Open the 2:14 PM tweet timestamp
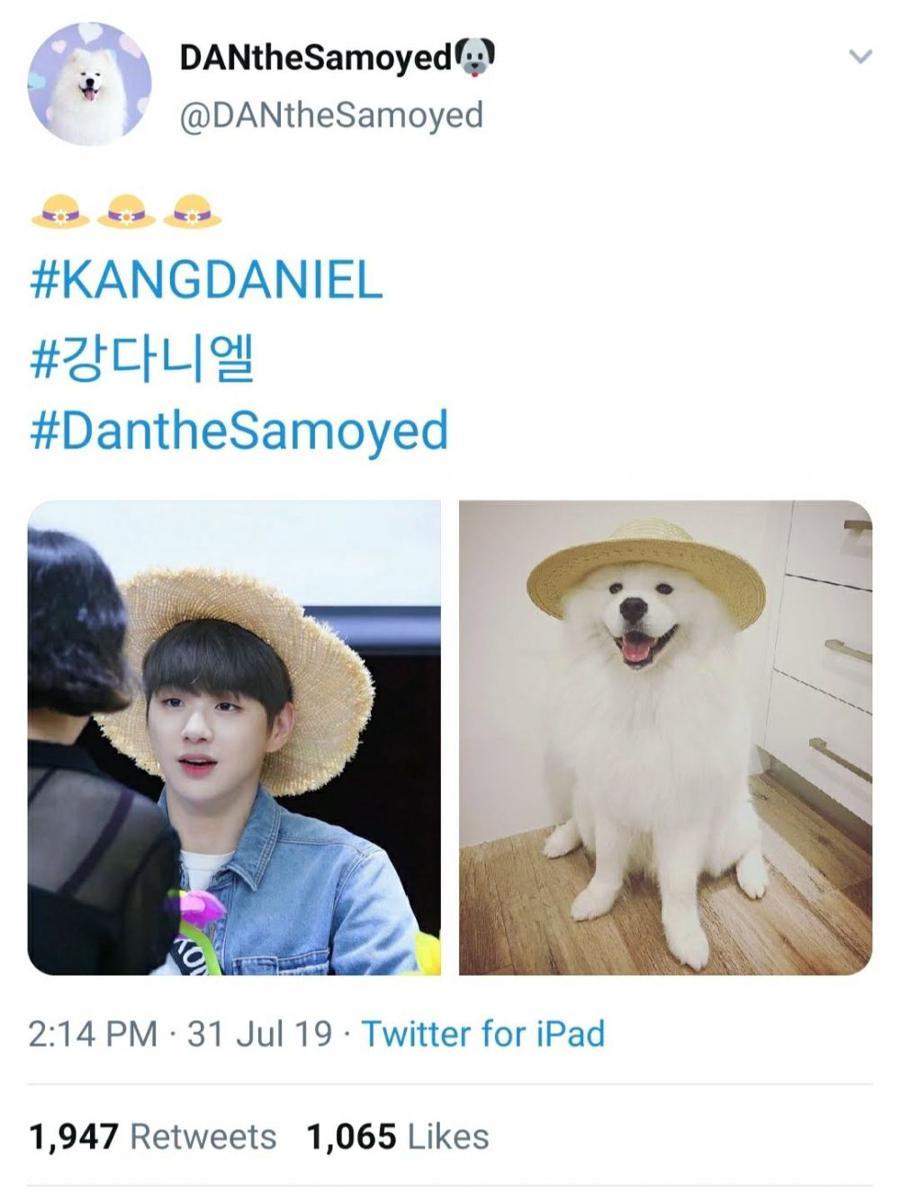The image size is (900, 1200). pyautogui.click(x=92, y=1033)
